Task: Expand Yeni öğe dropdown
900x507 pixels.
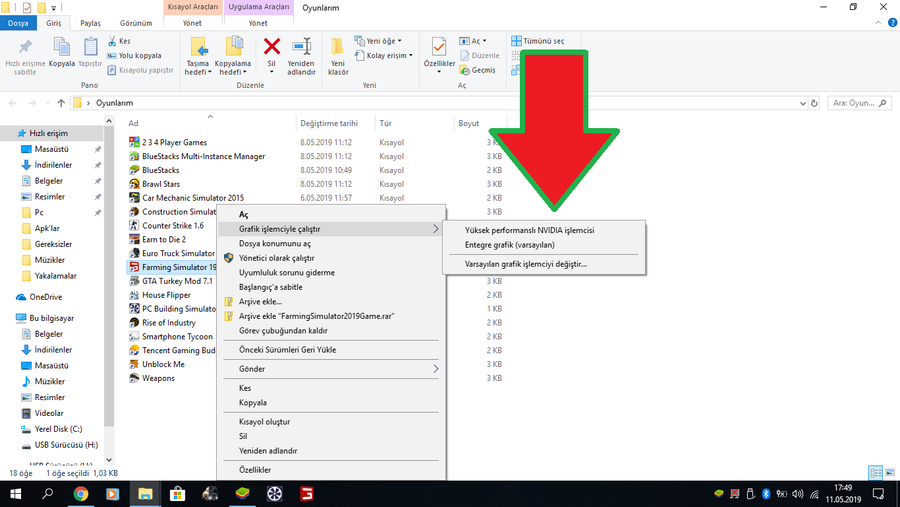Action: [379, 41]
